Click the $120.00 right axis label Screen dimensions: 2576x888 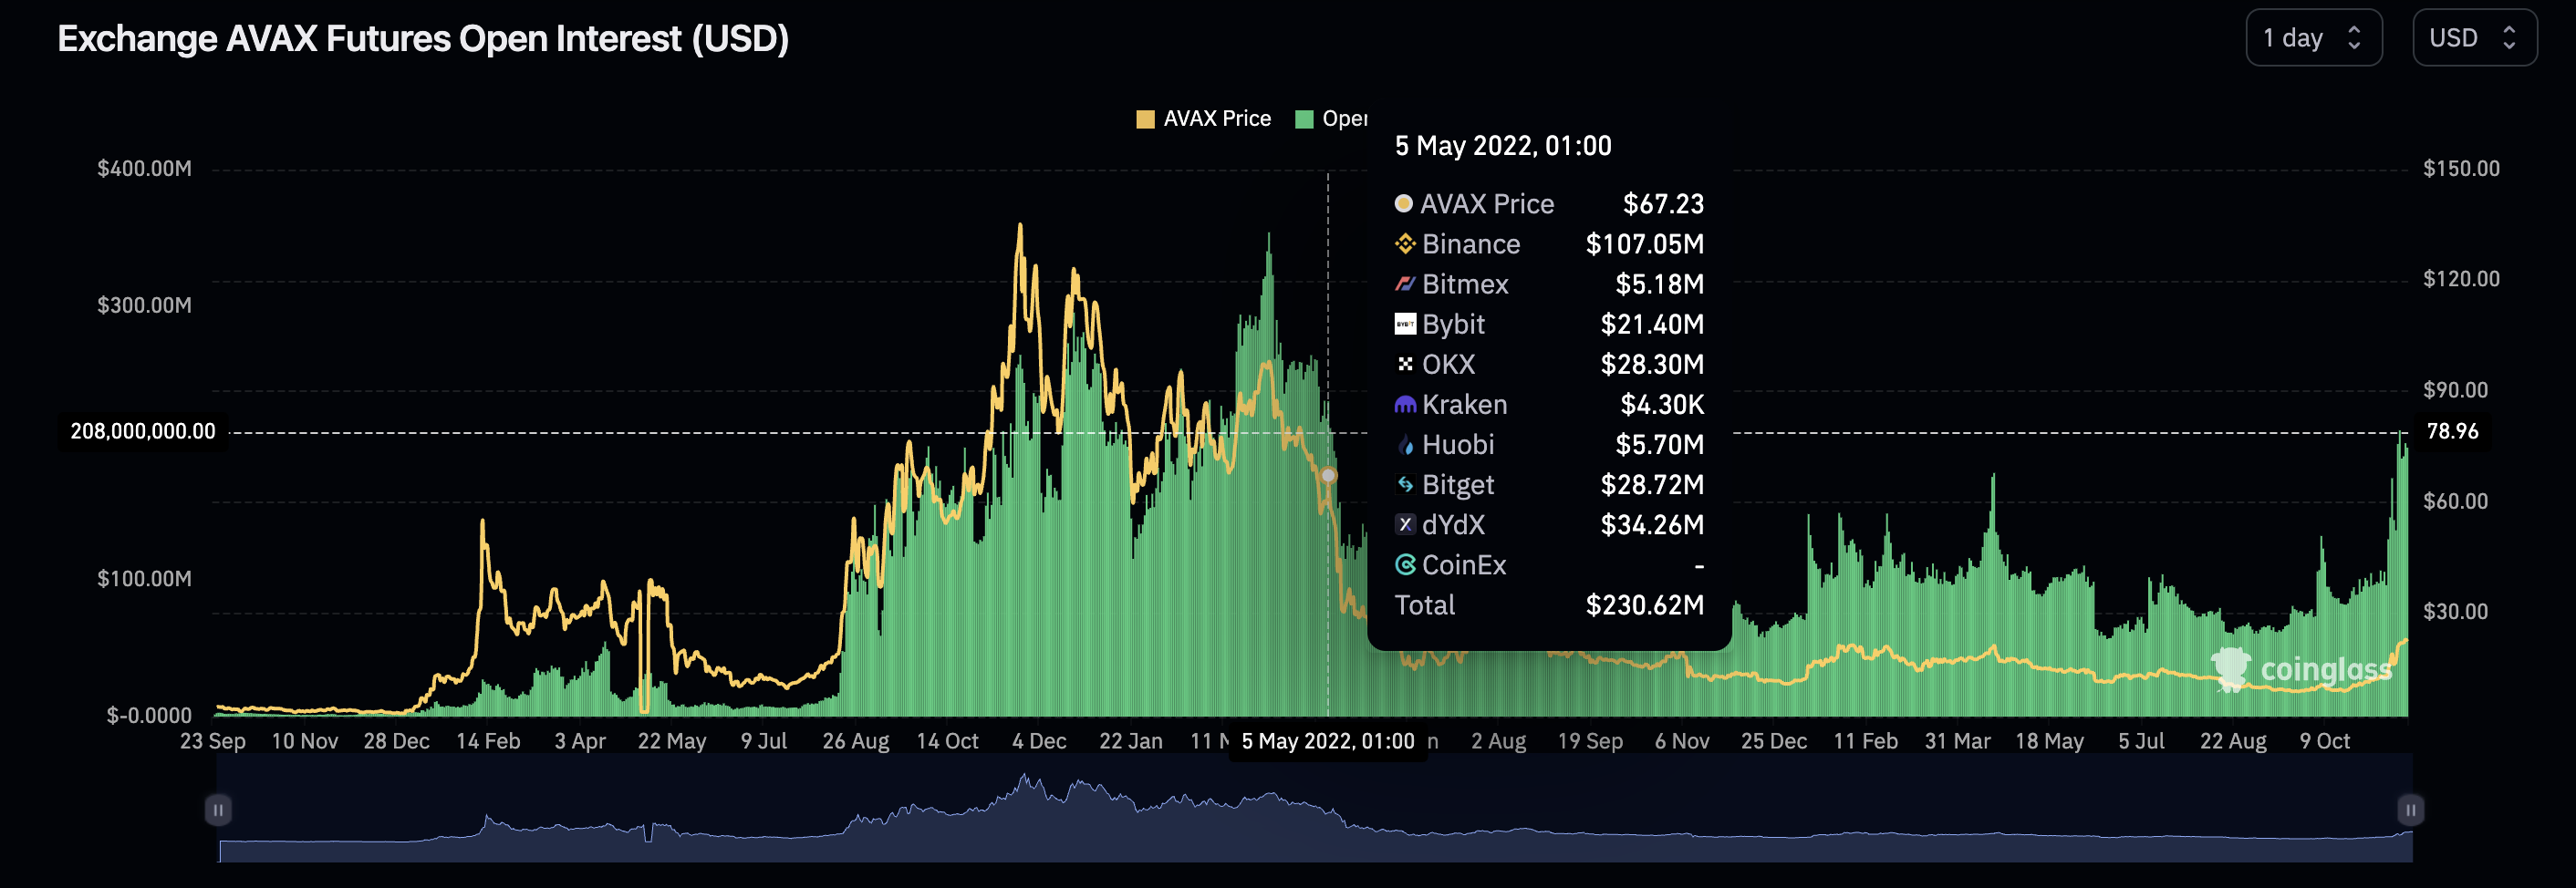(2461, 279)
